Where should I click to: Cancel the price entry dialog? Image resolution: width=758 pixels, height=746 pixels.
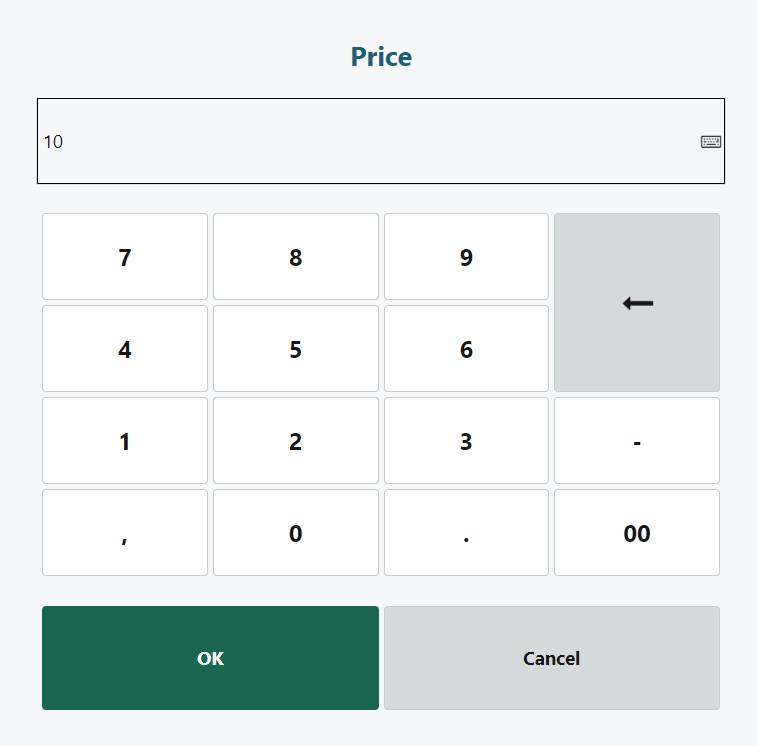(551, 658)
